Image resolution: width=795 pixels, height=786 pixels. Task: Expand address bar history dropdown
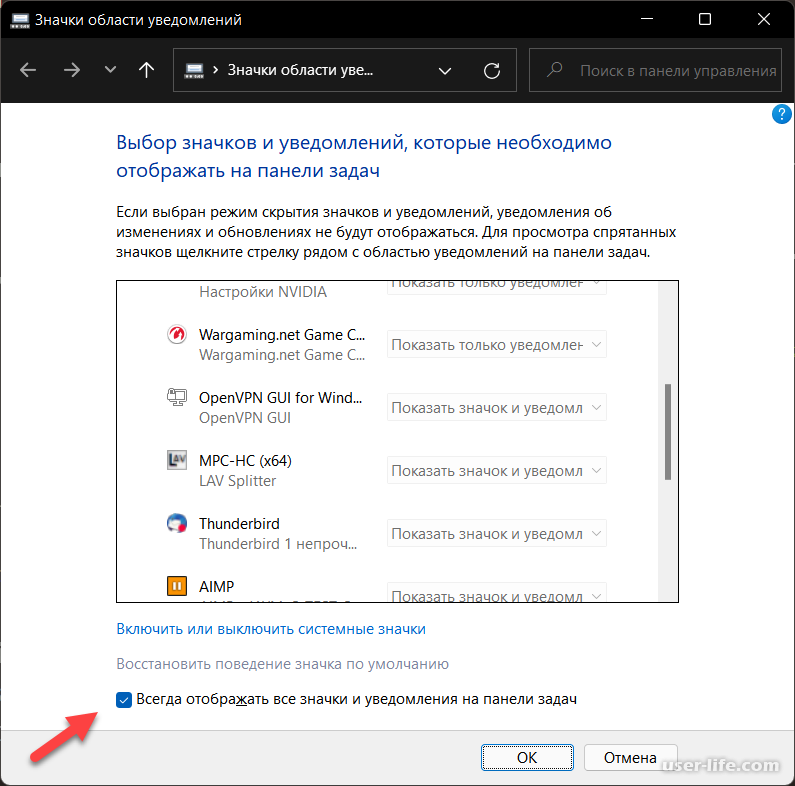click(x=445, y=70)
